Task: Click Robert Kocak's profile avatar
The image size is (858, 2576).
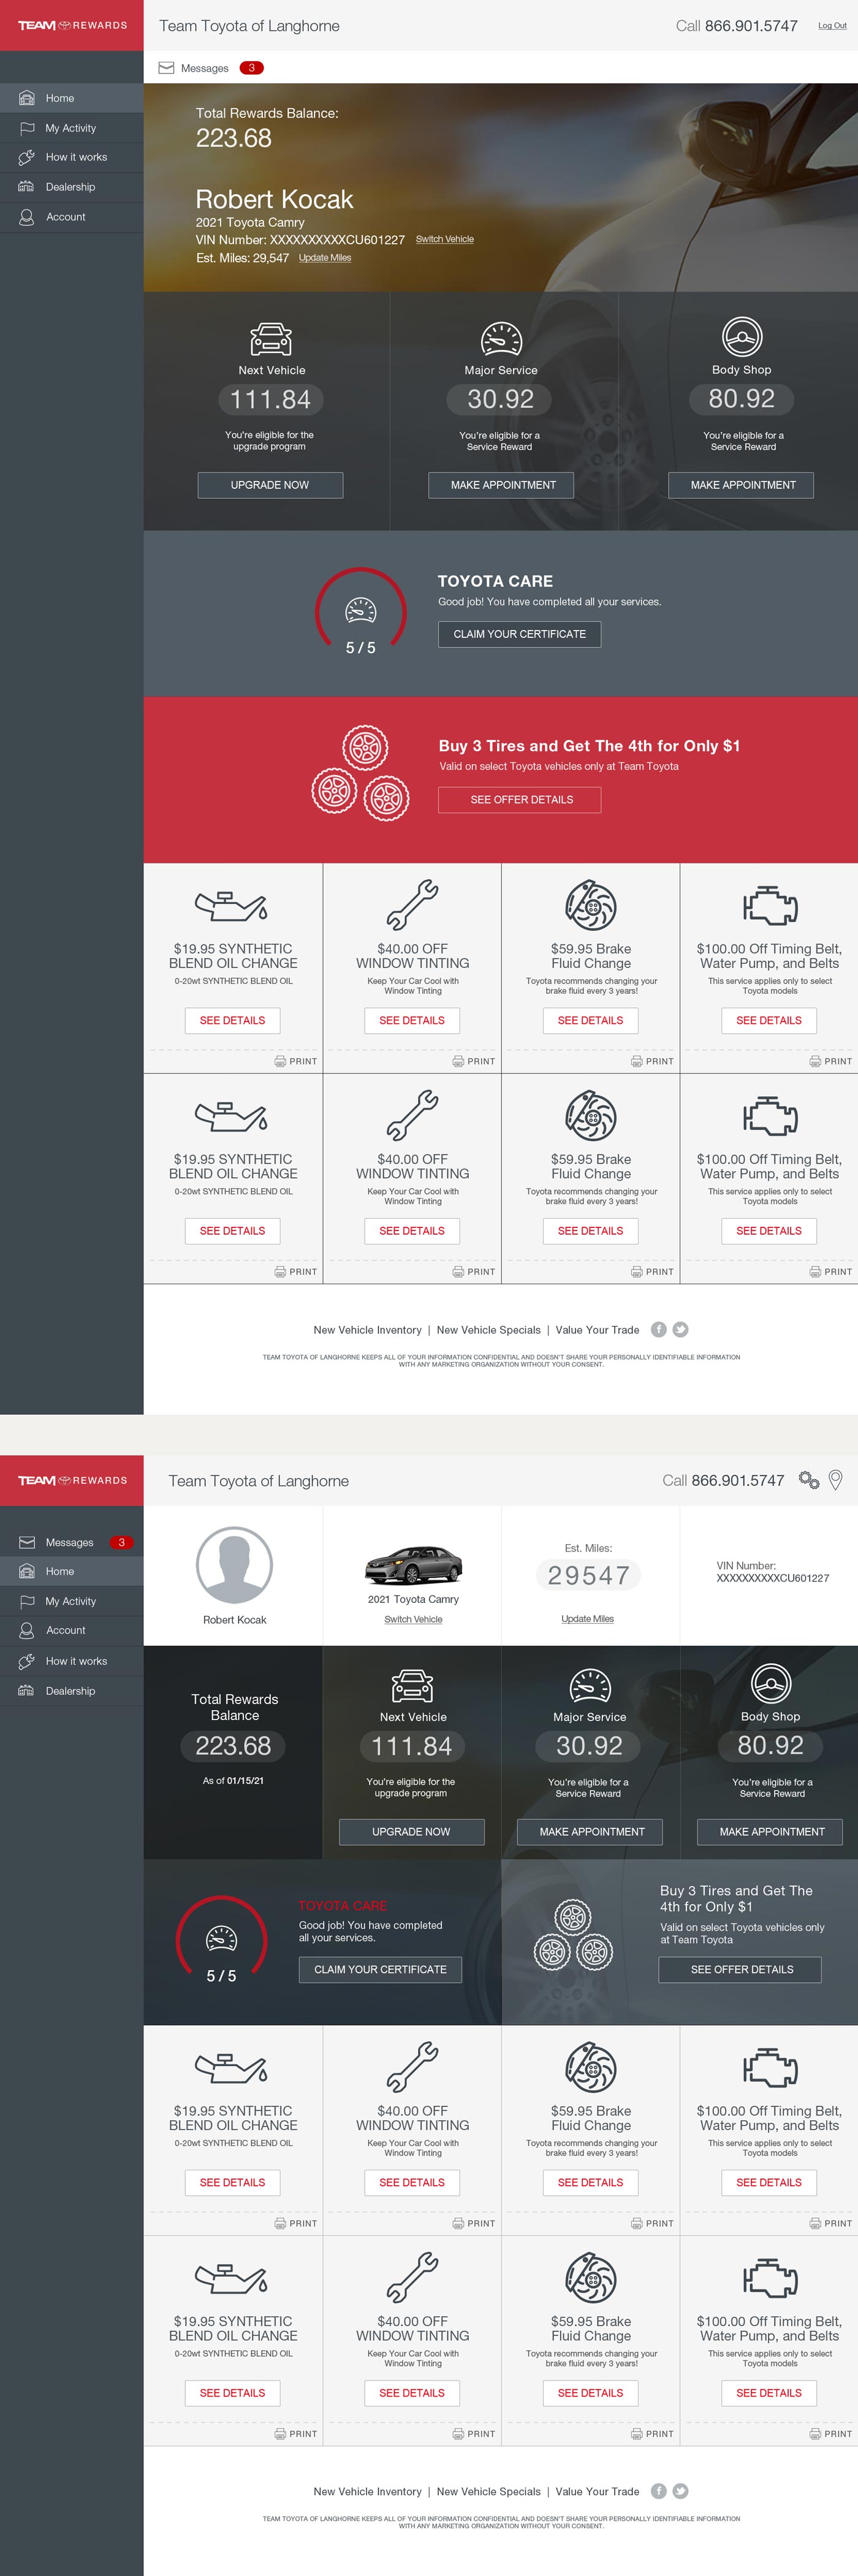Action: [x=234, y=1565]
